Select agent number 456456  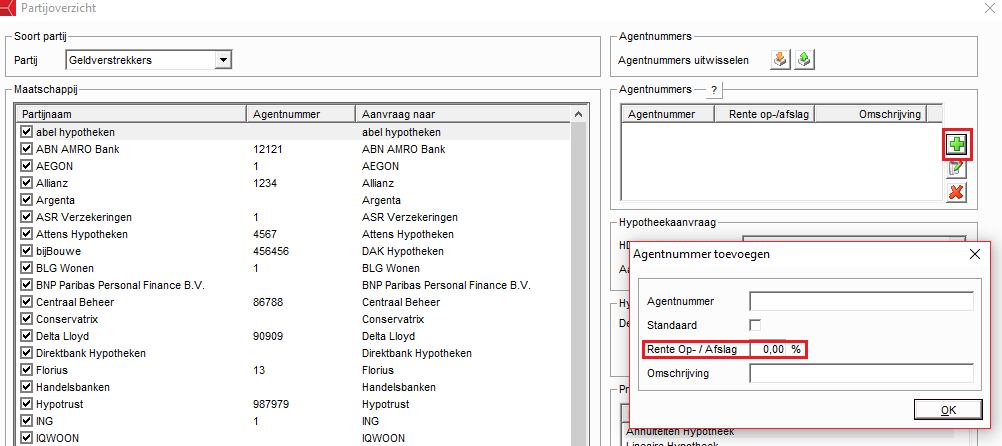point(271,251)
